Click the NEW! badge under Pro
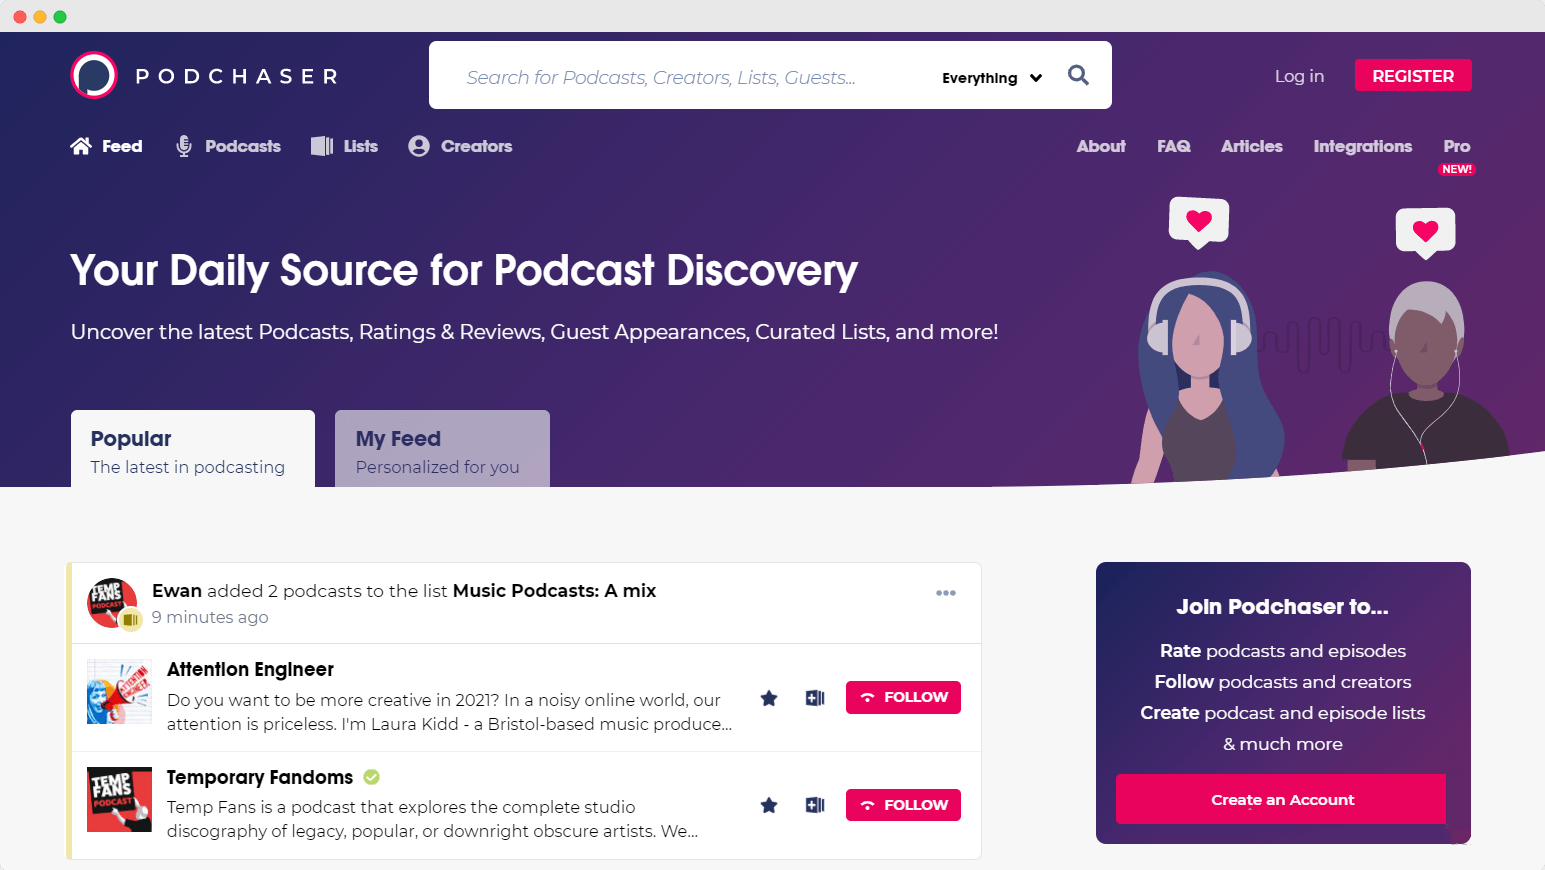Image resolution: width=1545 pixels, height=870 pixels. point(1457,169)
